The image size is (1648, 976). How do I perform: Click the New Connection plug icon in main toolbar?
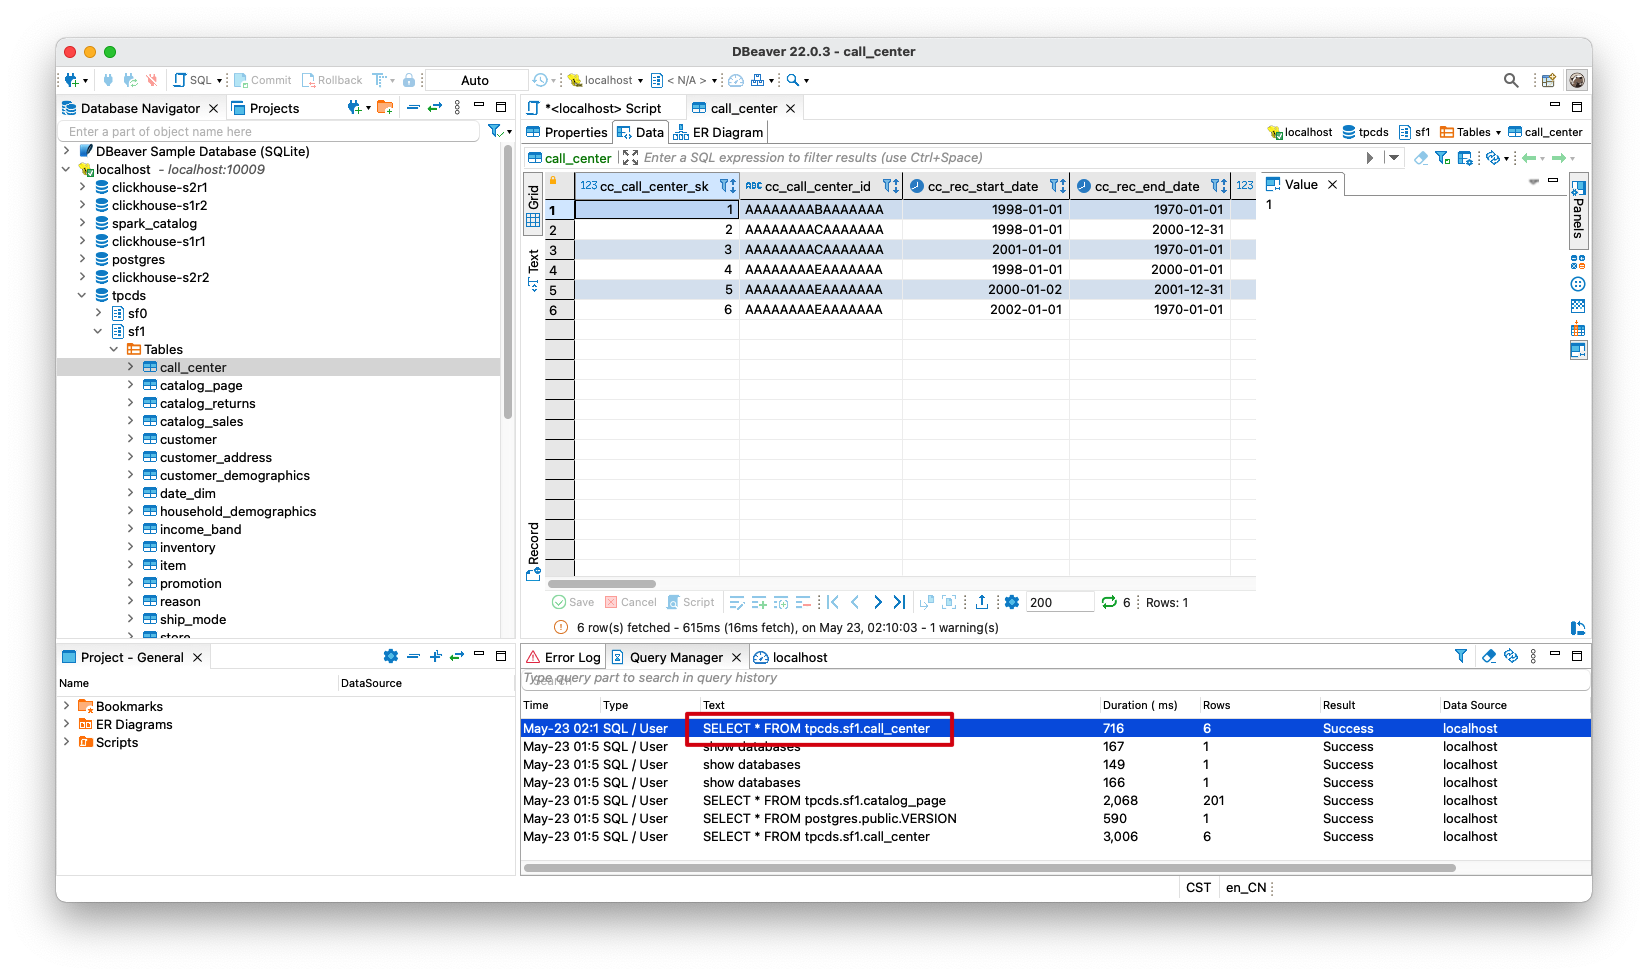coord(71,80)
